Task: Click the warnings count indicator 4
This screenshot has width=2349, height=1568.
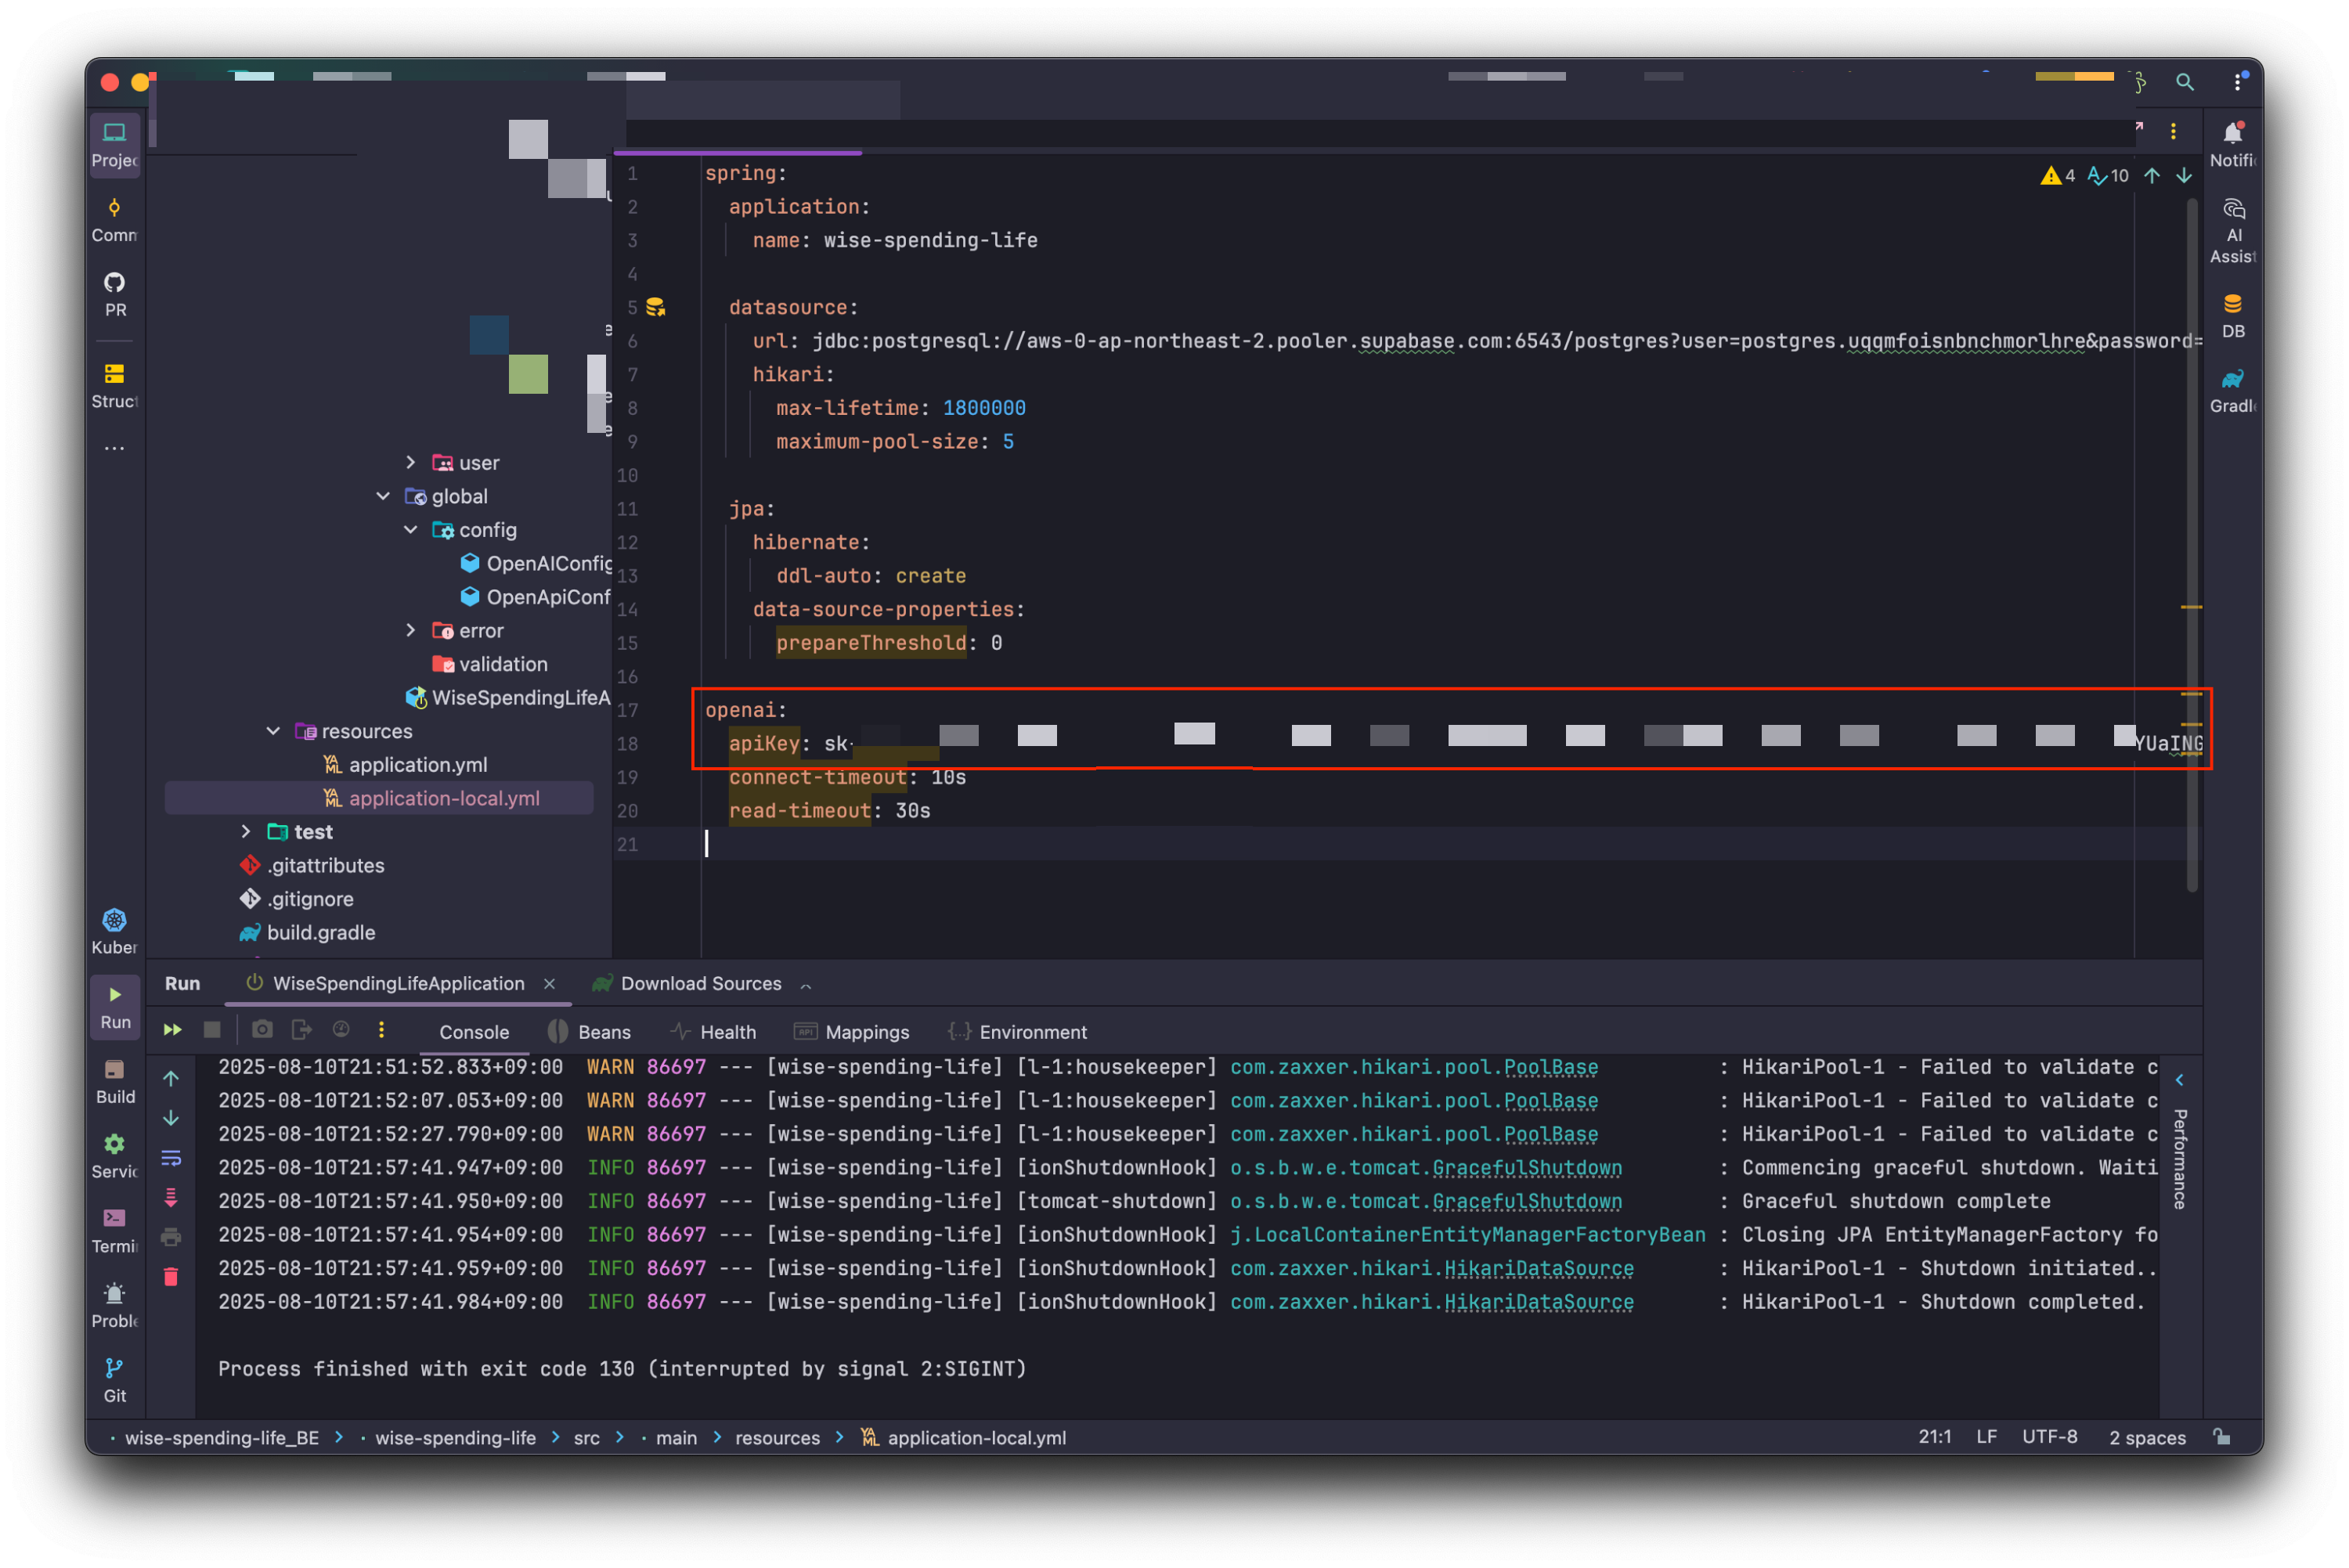Action: (2057, 176)
